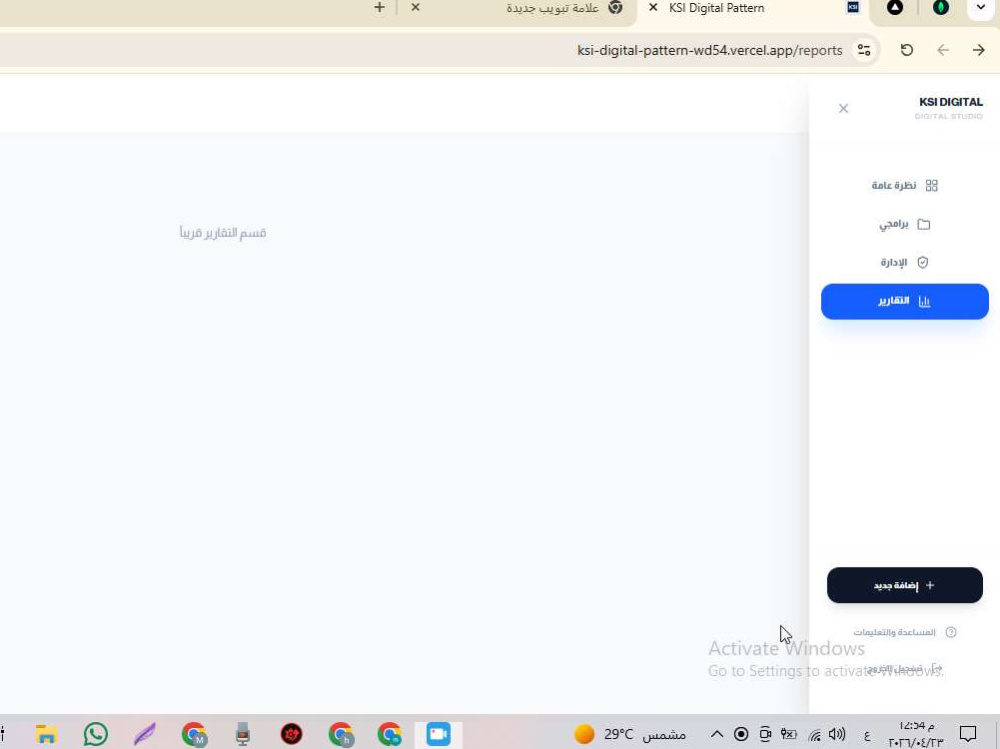Viewport: 1000px width, 749px height.
Task: Open برامجي section in sidebar
Action: click(x=904, y=224)
